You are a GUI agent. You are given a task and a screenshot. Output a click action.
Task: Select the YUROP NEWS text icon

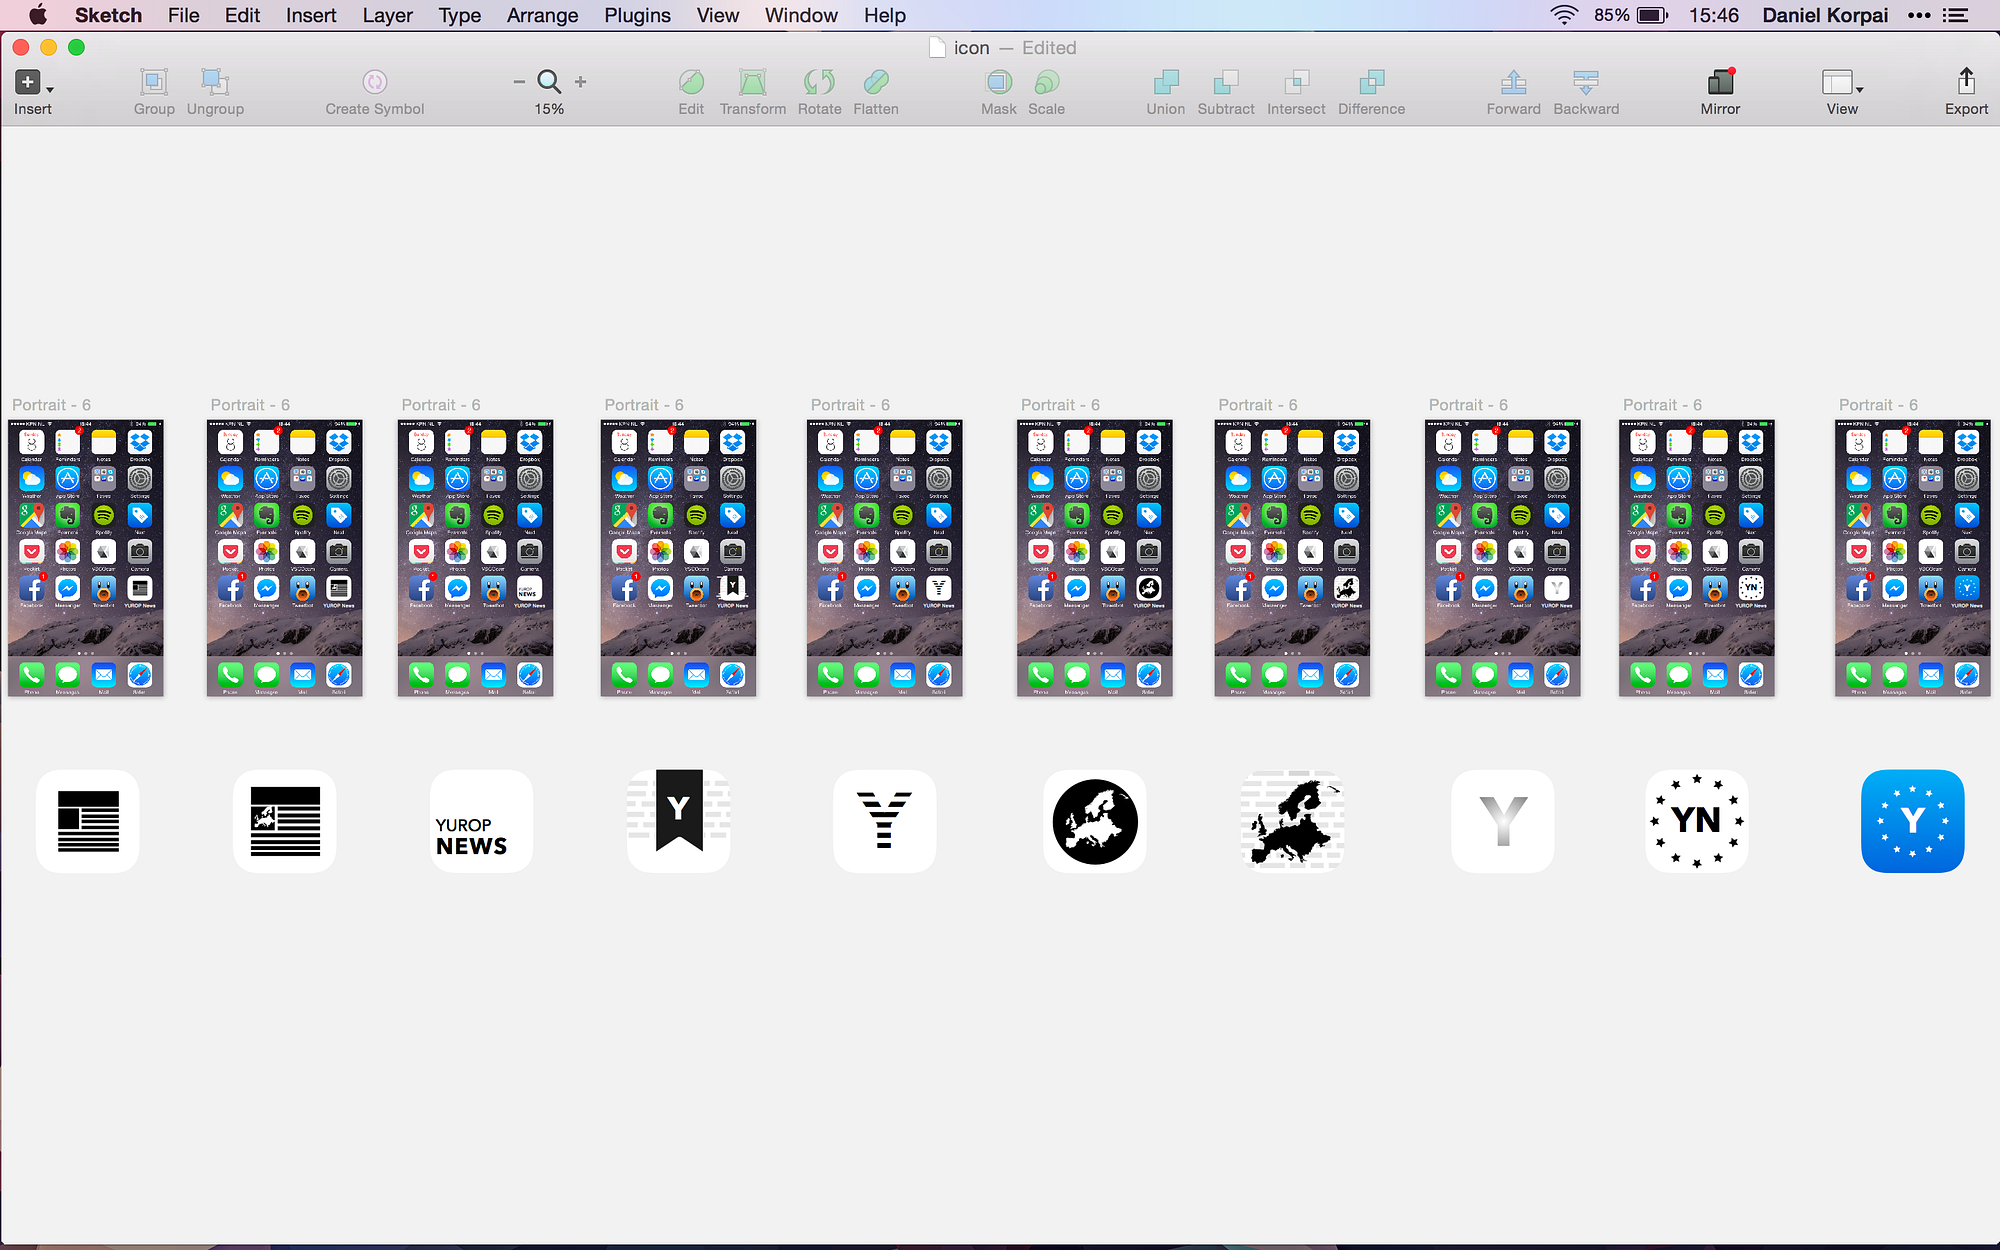point(481,821)
